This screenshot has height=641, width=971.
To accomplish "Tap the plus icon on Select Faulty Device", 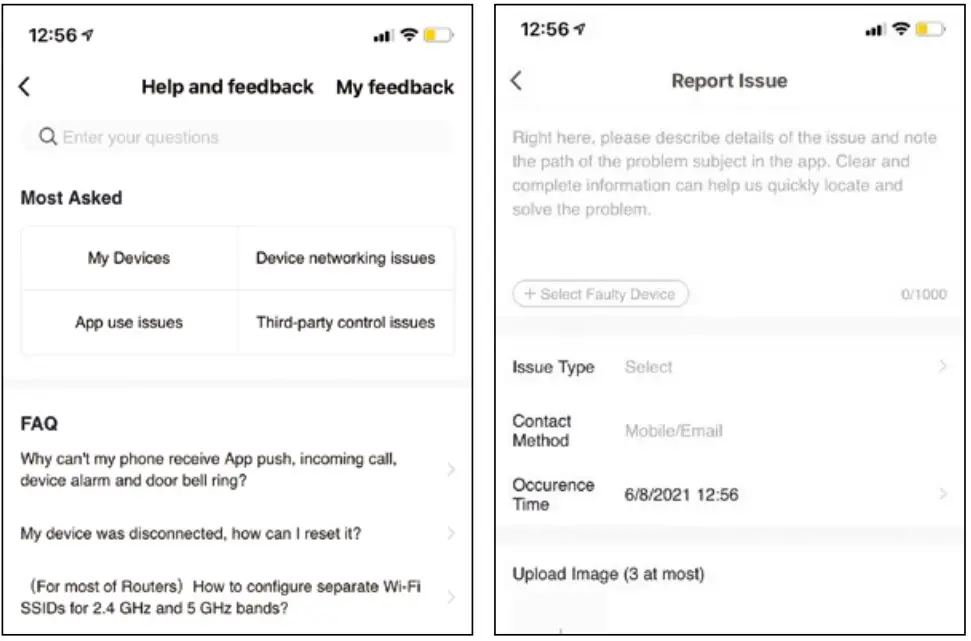I will coord(531,294).
